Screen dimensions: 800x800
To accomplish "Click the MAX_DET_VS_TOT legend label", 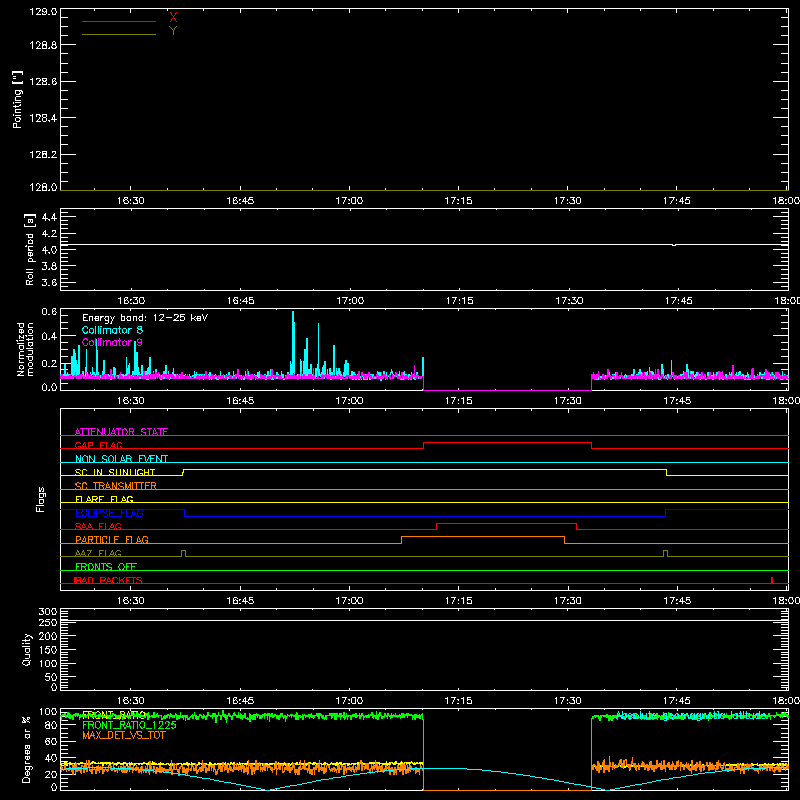I will tap(124, 735).
